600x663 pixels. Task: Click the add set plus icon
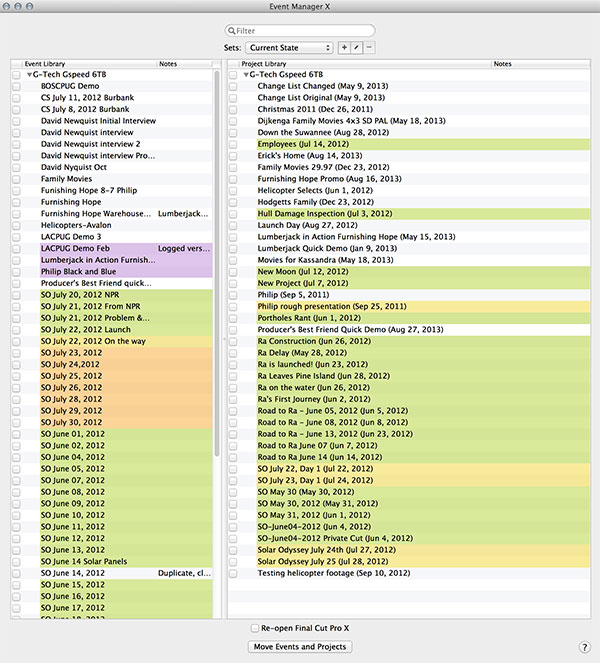pos(344,48)
